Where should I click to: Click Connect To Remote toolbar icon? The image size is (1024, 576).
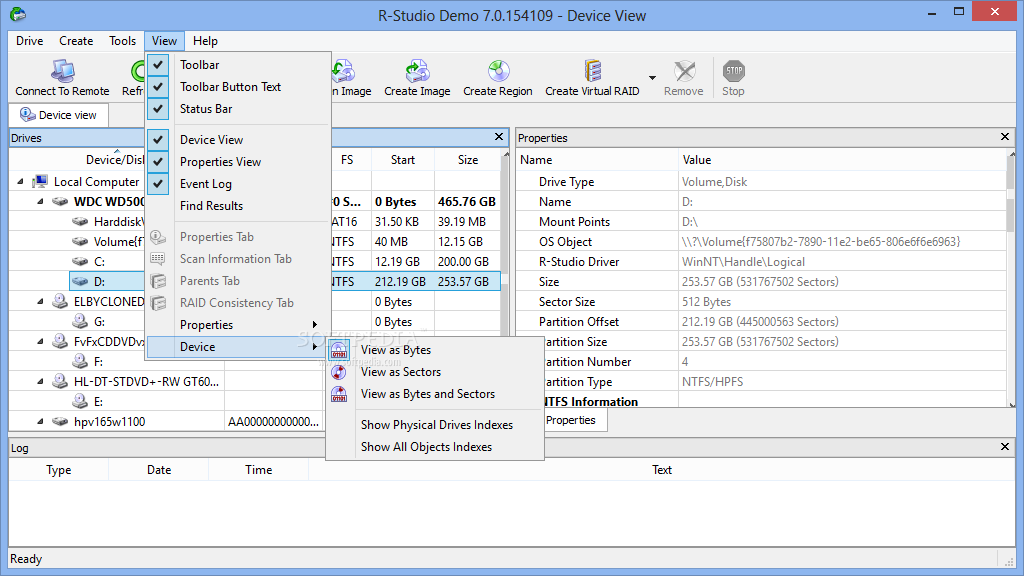point(63,71)
